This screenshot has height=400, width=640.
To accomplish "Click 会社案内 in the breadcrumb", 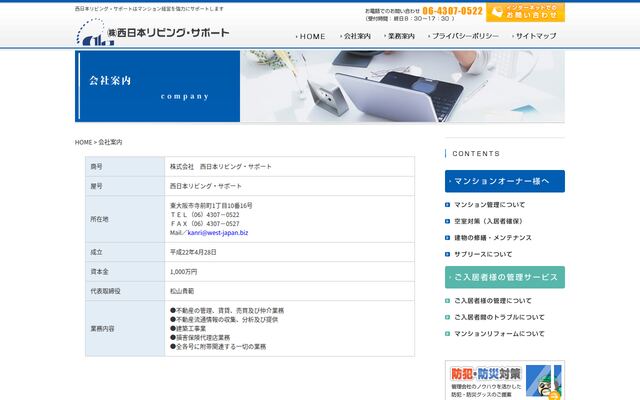I will click(110, 142).
